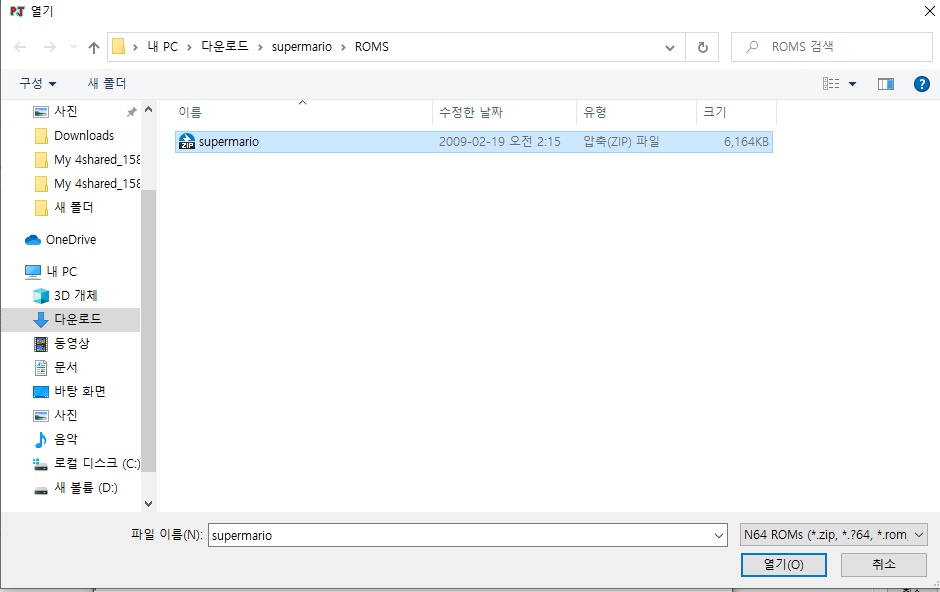This screenshot has width=940, height=592.
Task: Click the 내 PC computer icon
Action: click(x=33, y=272)
